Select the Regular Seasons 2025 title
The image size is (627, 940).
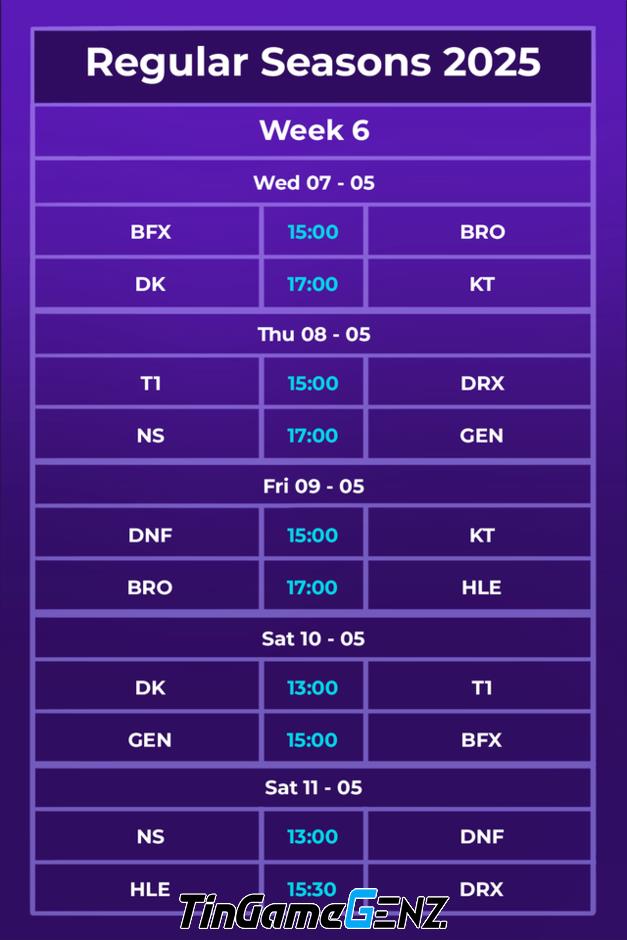[x=313, y=62]
